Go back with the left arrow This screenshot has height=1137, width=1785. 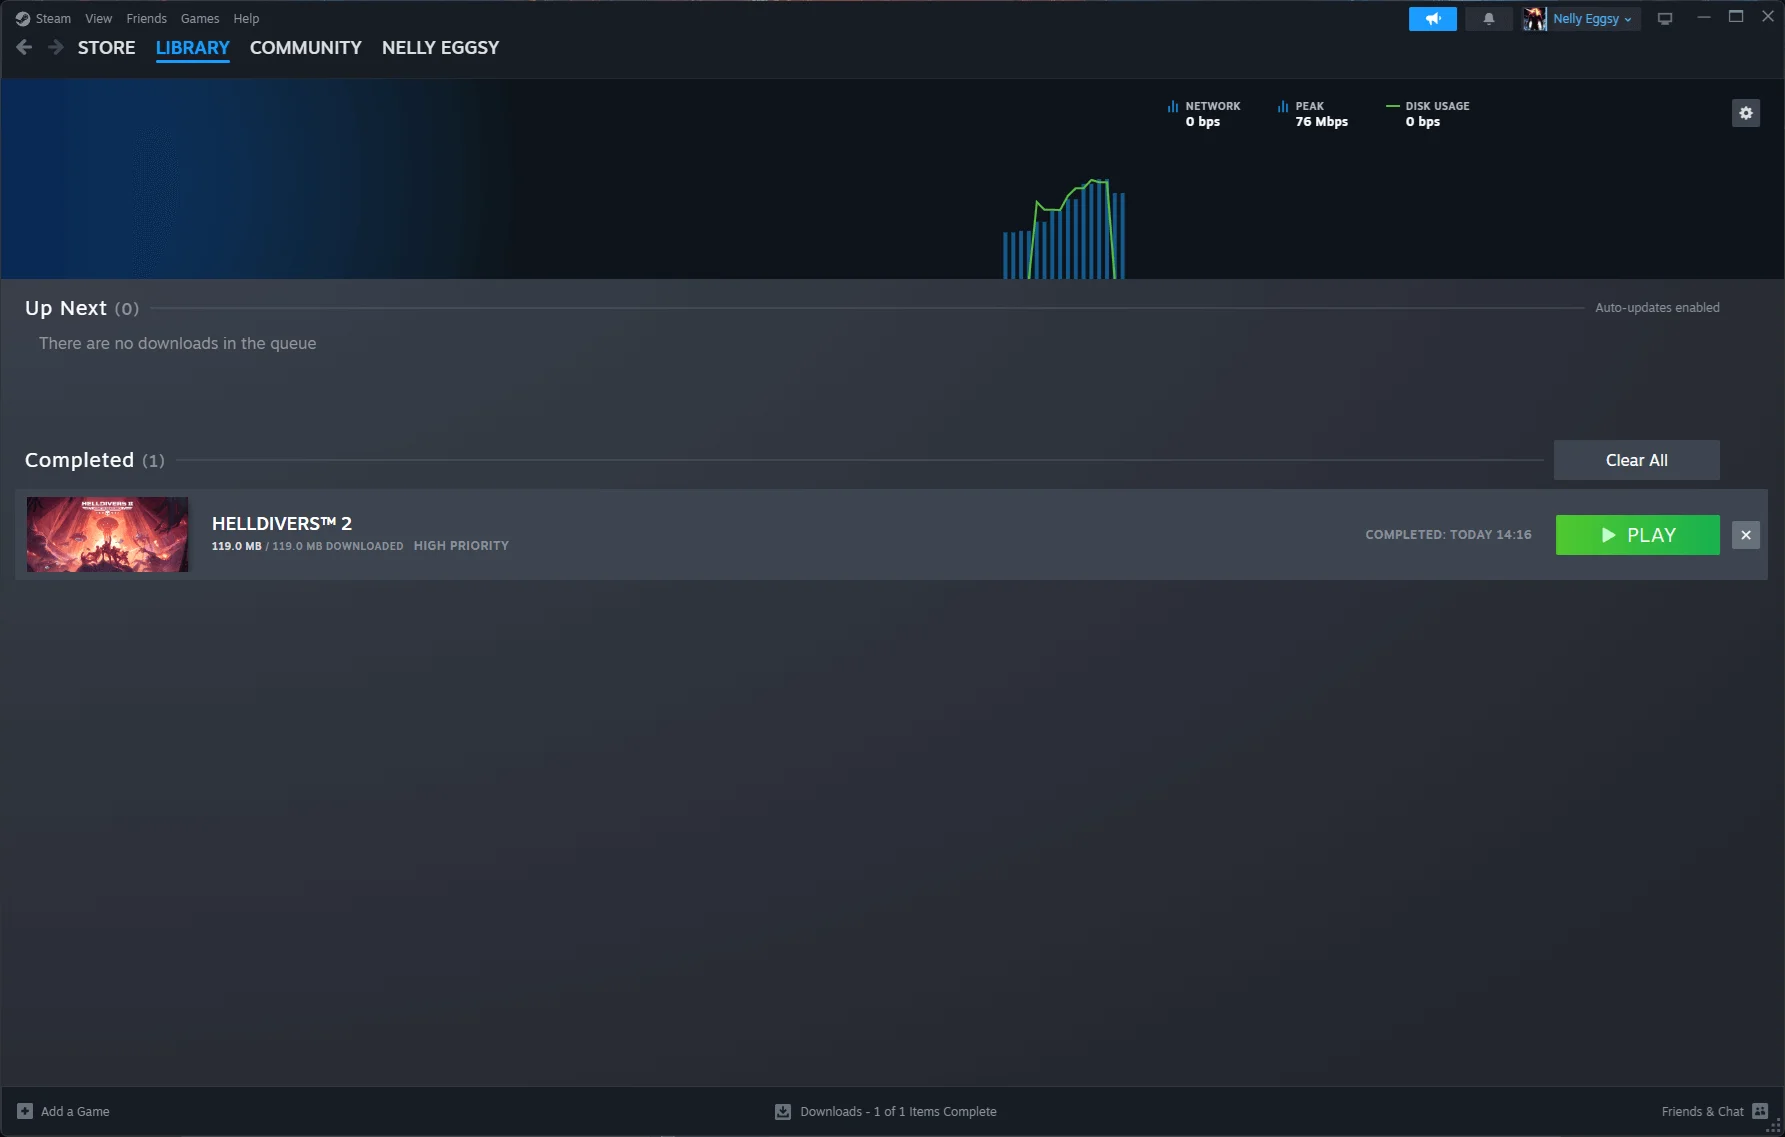[x=25, y=47]
